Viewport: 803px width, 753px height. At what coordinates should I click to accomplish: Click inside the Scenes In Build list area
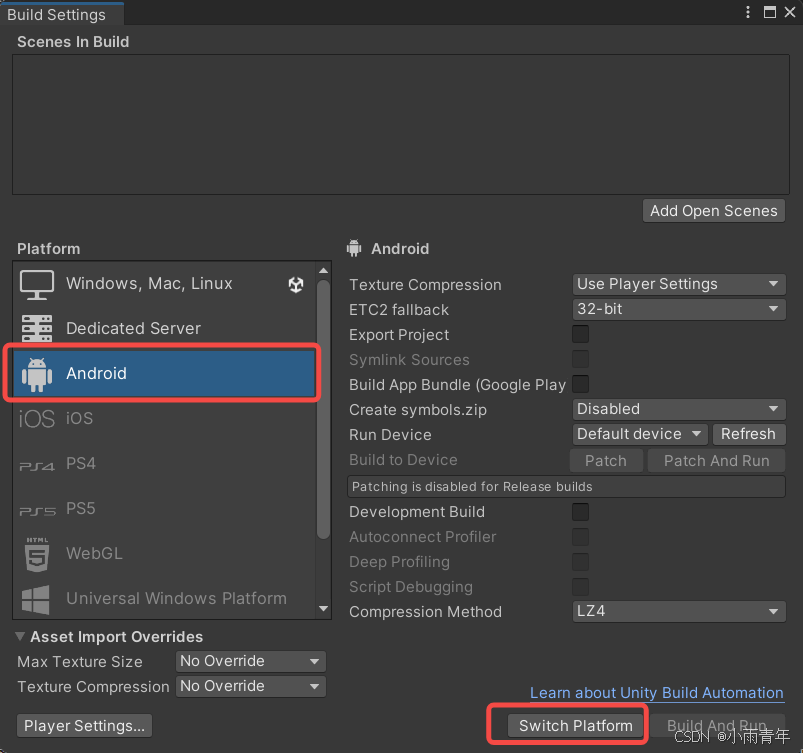pos(401,124)
